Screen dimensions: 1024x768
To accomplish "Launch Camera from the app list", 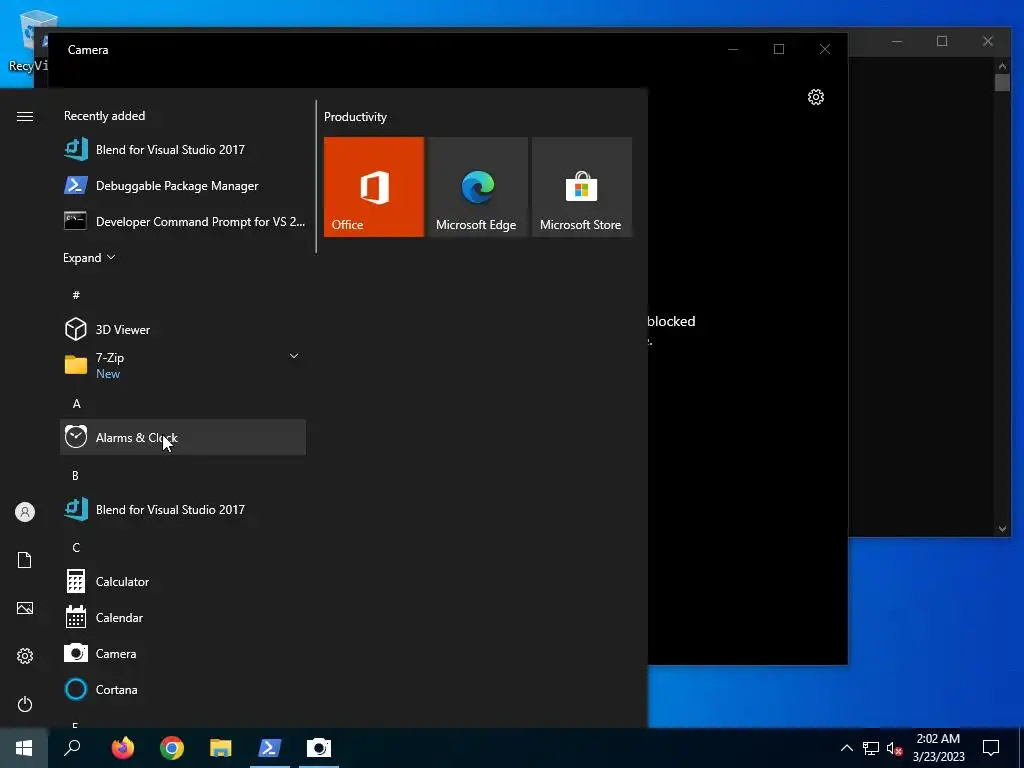I will 183,653.
